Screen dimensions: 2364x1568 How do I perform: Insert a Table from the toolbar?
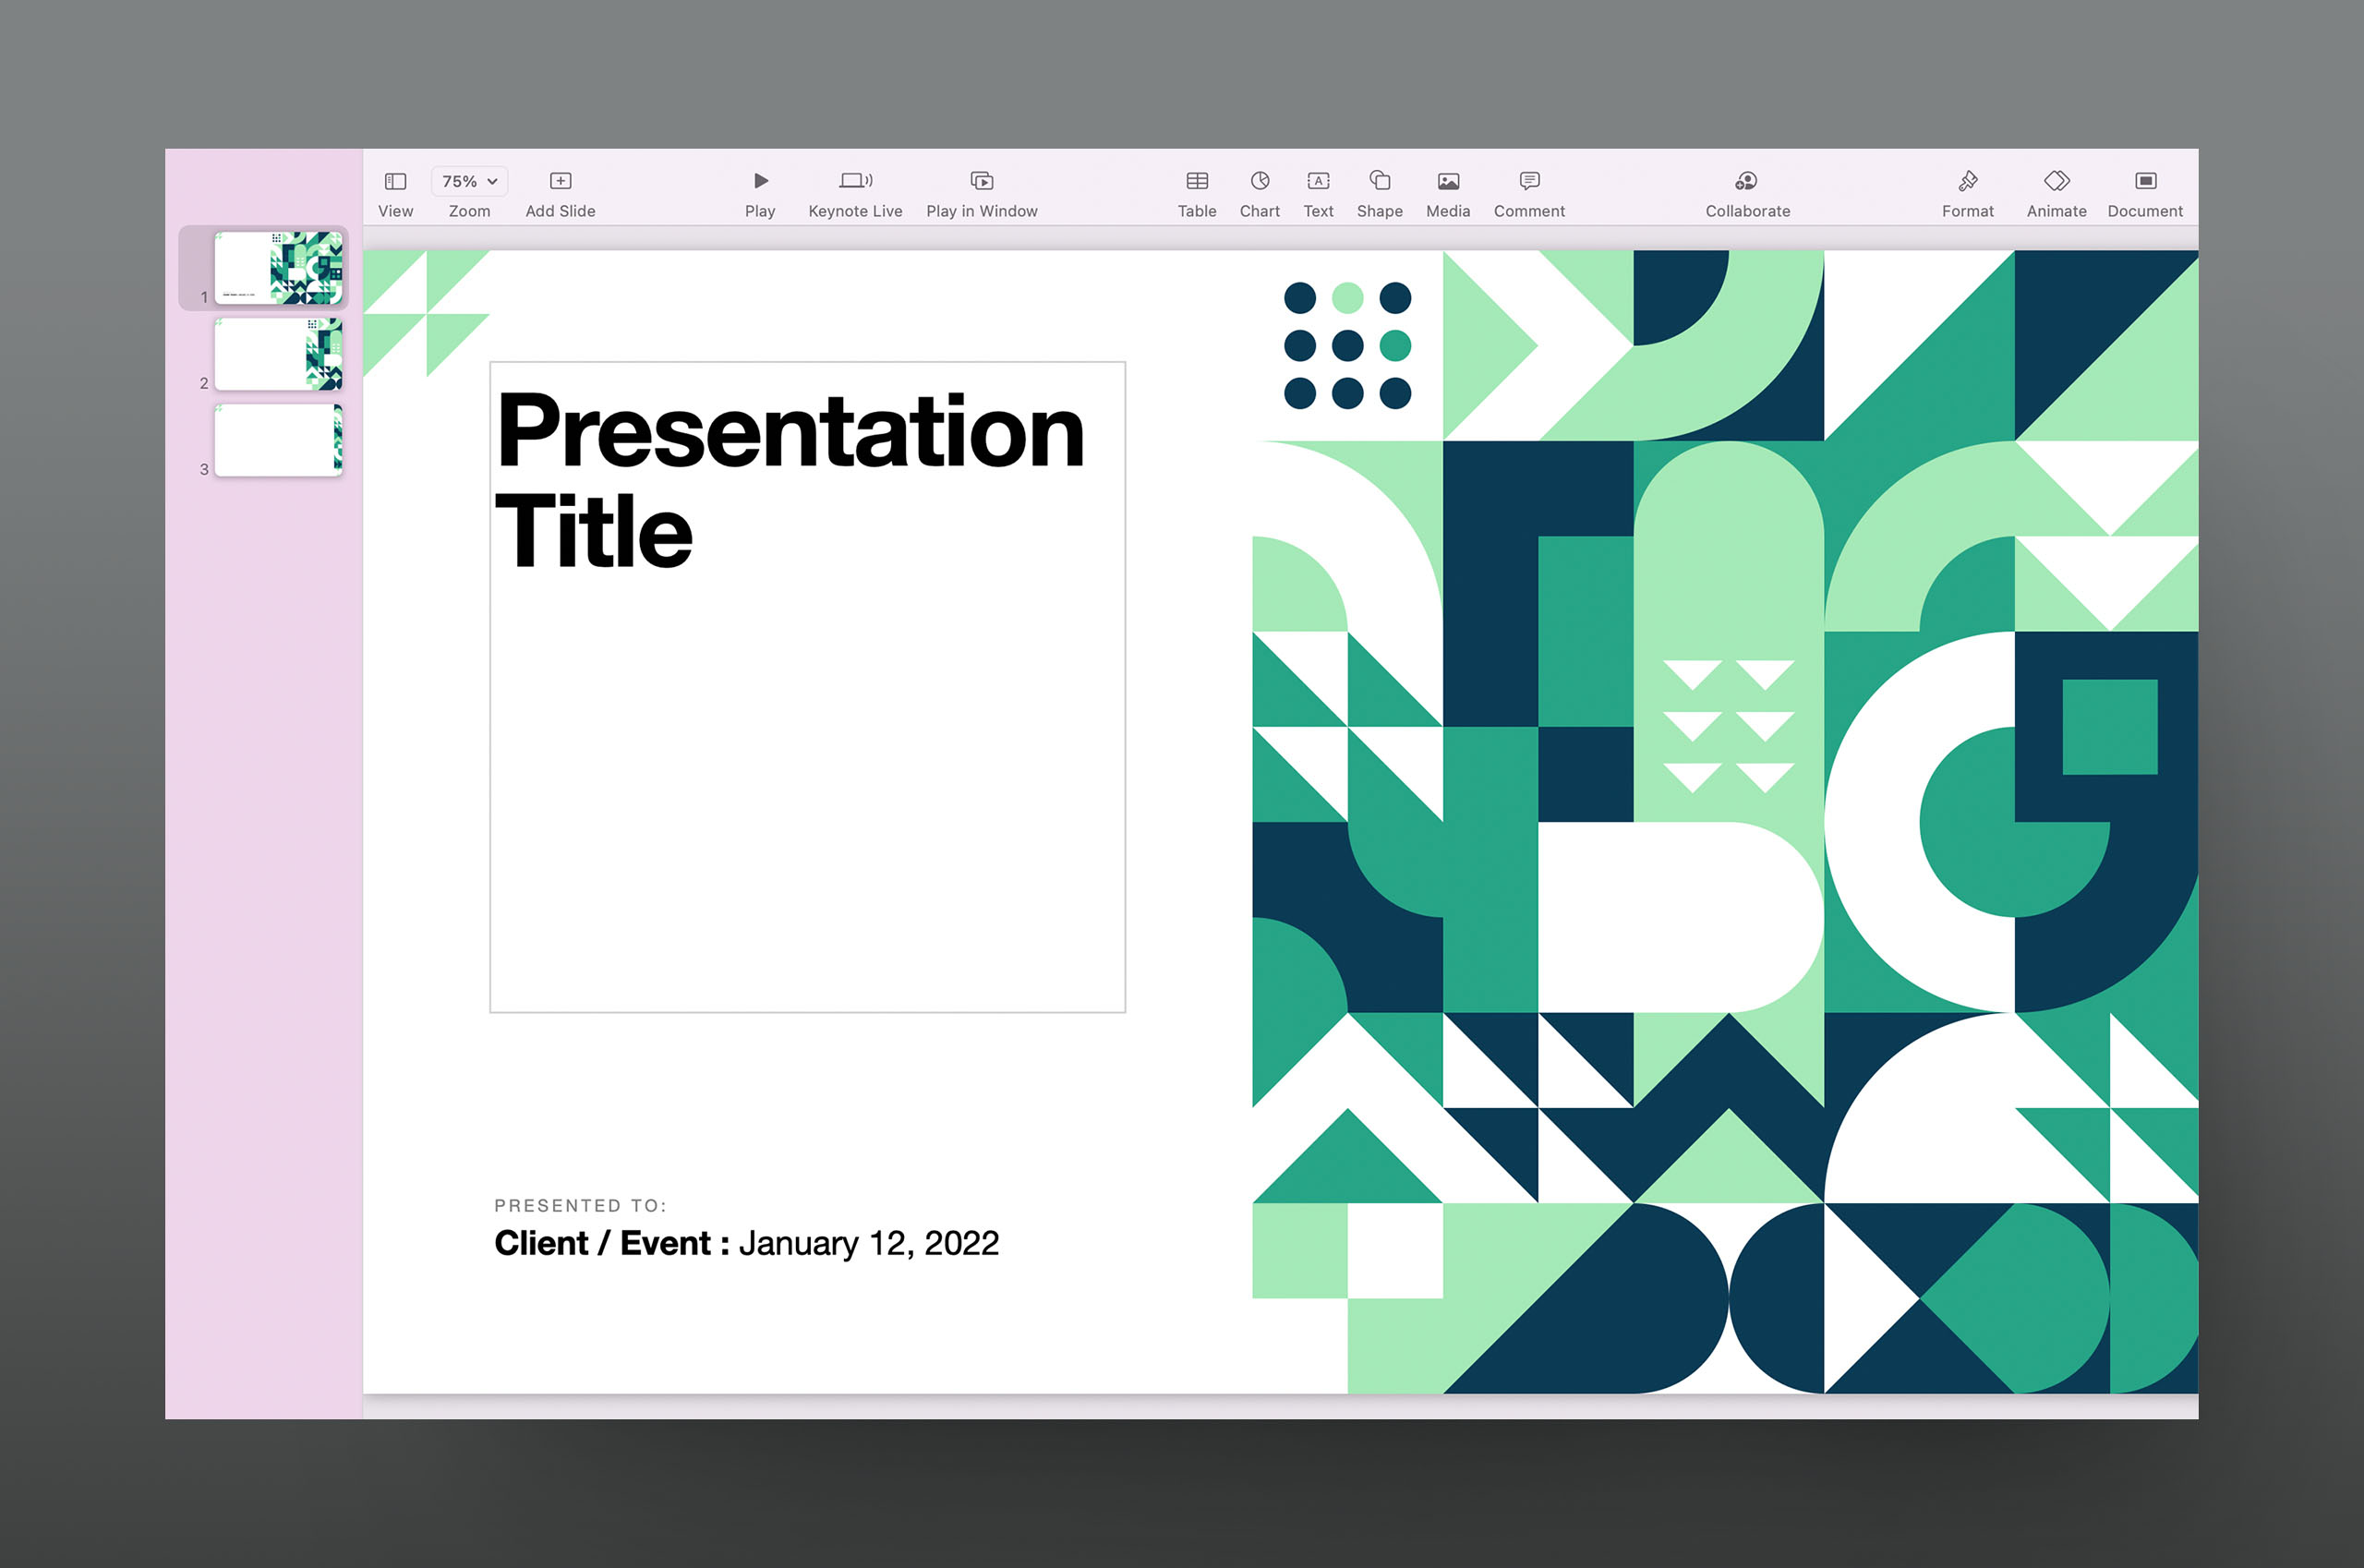click(x=1197, y=181)
